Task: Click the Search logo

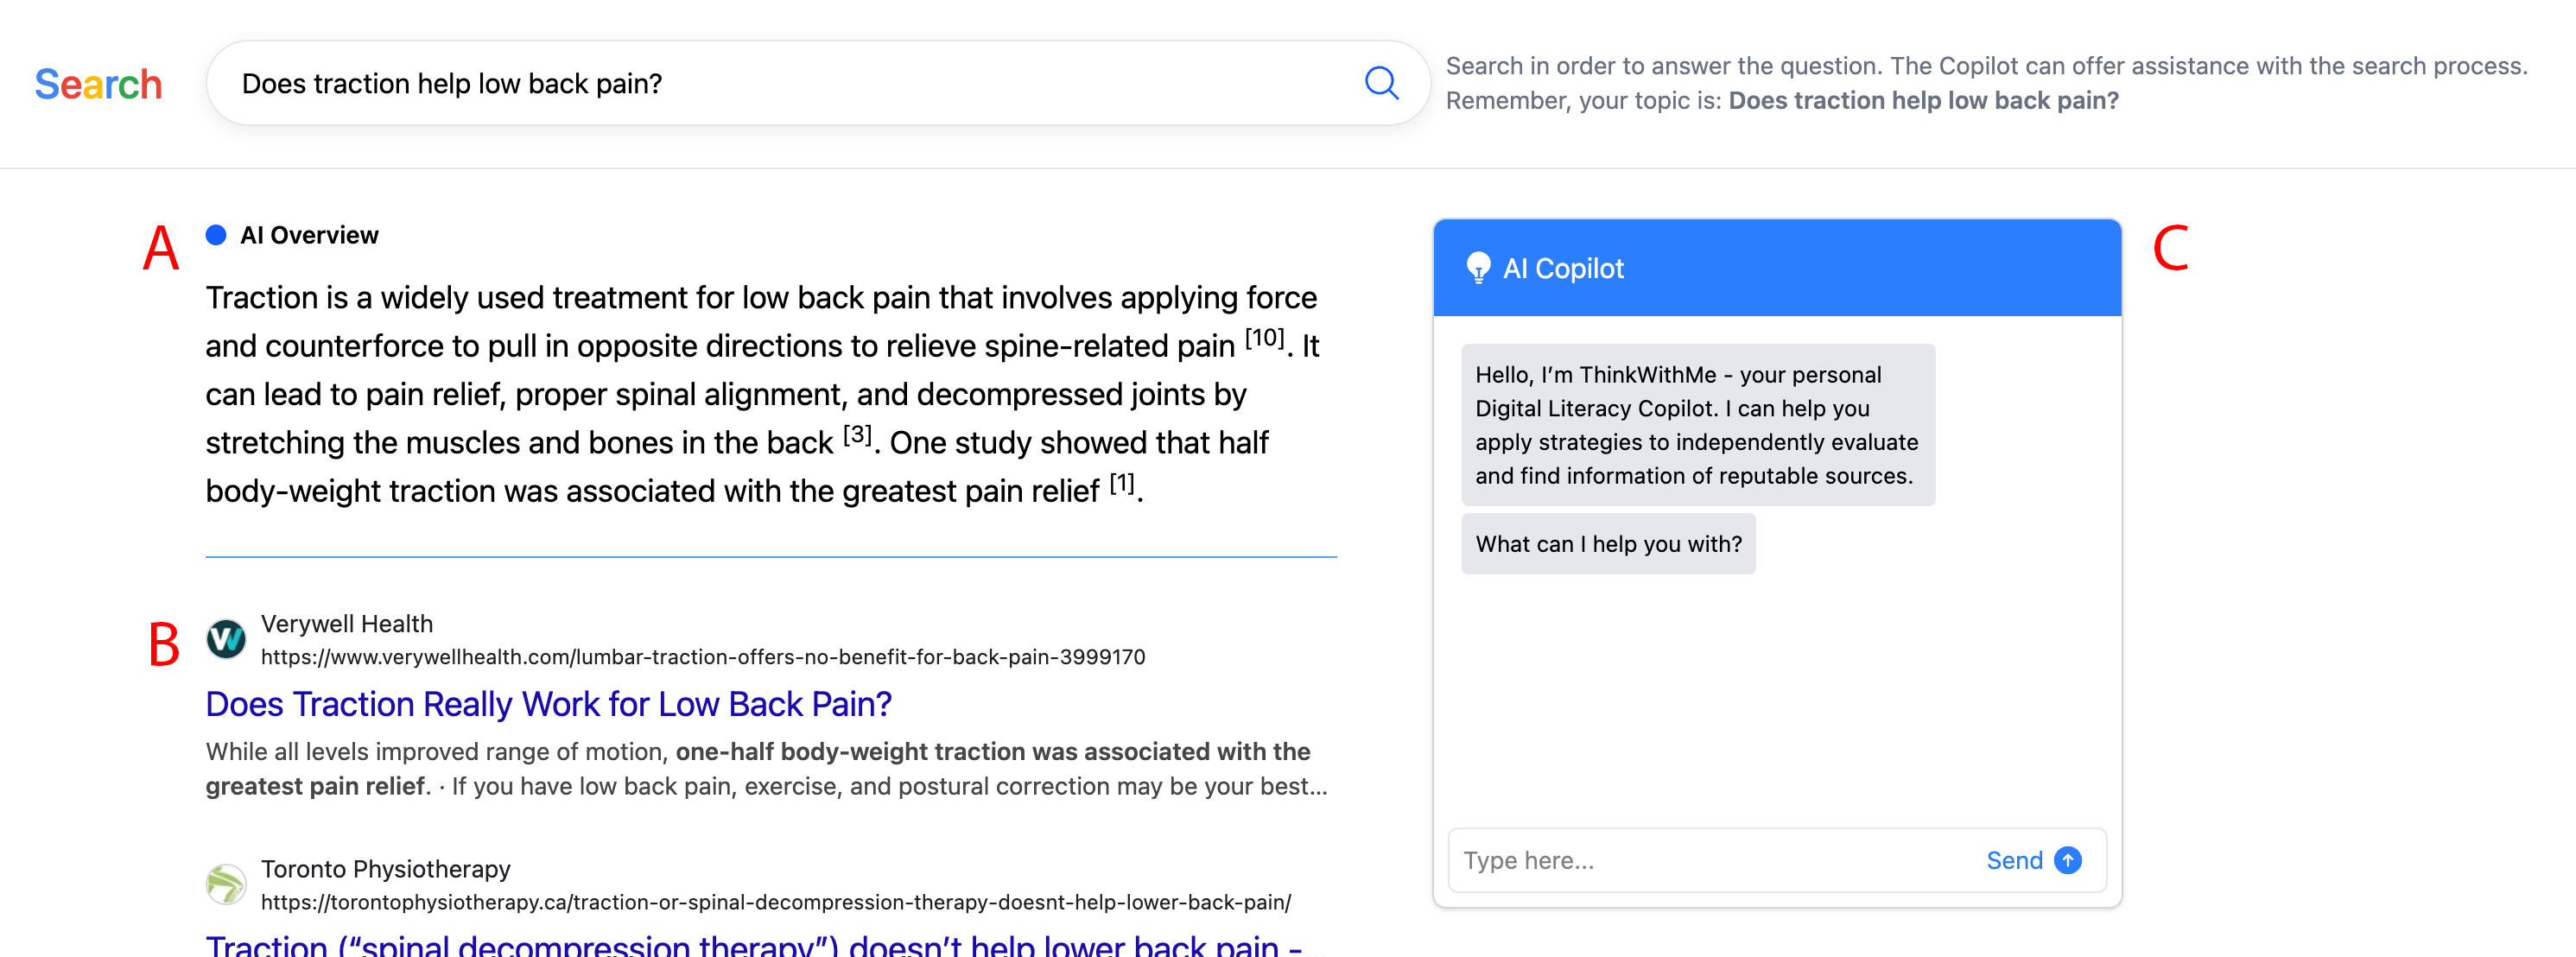Action: pyautogui.click(x=98, y=84)
